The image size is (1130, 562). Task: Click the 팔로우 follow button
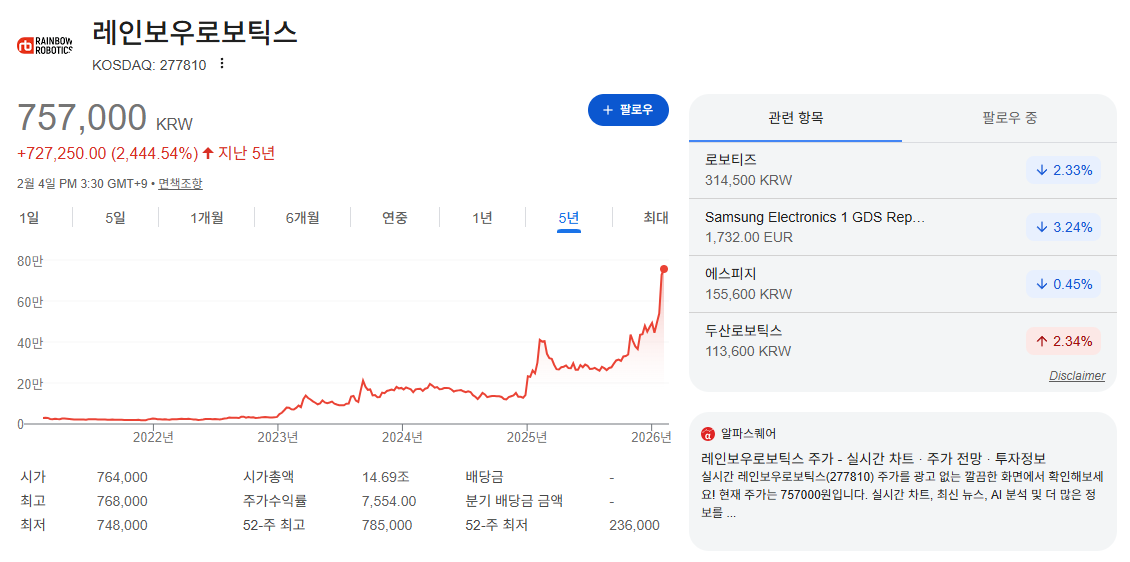[x=628, y=110]
